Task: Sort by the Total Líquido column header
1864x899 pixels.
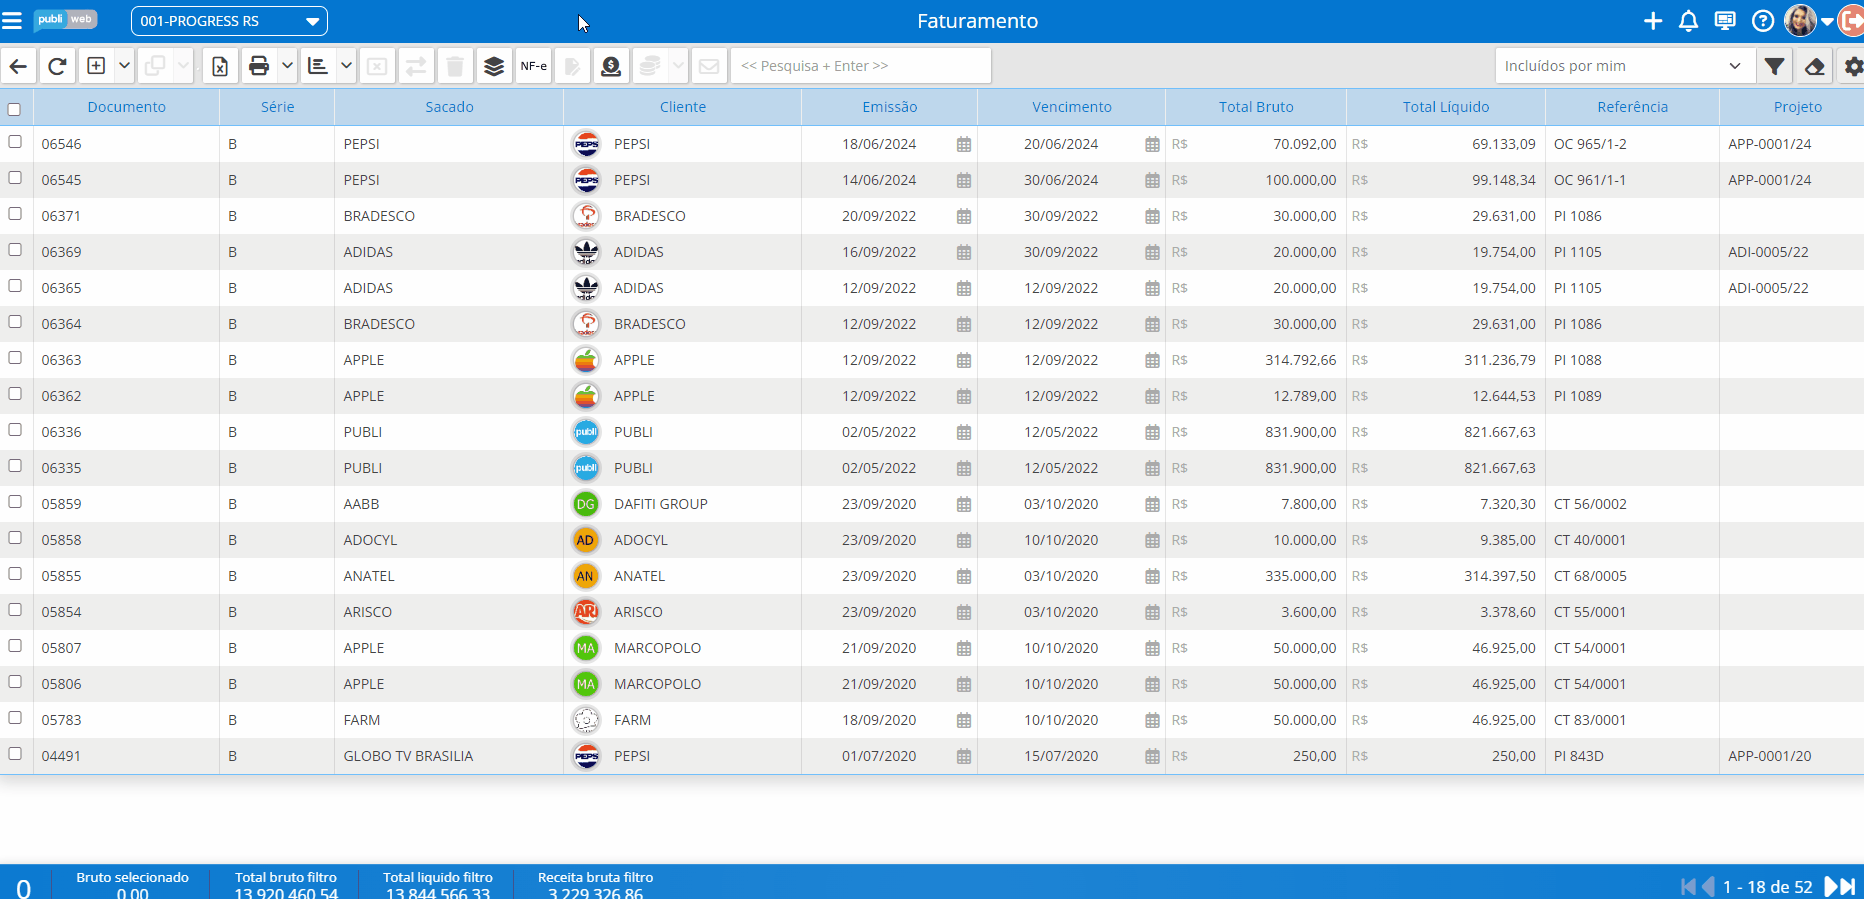Action: point(1446,107)
